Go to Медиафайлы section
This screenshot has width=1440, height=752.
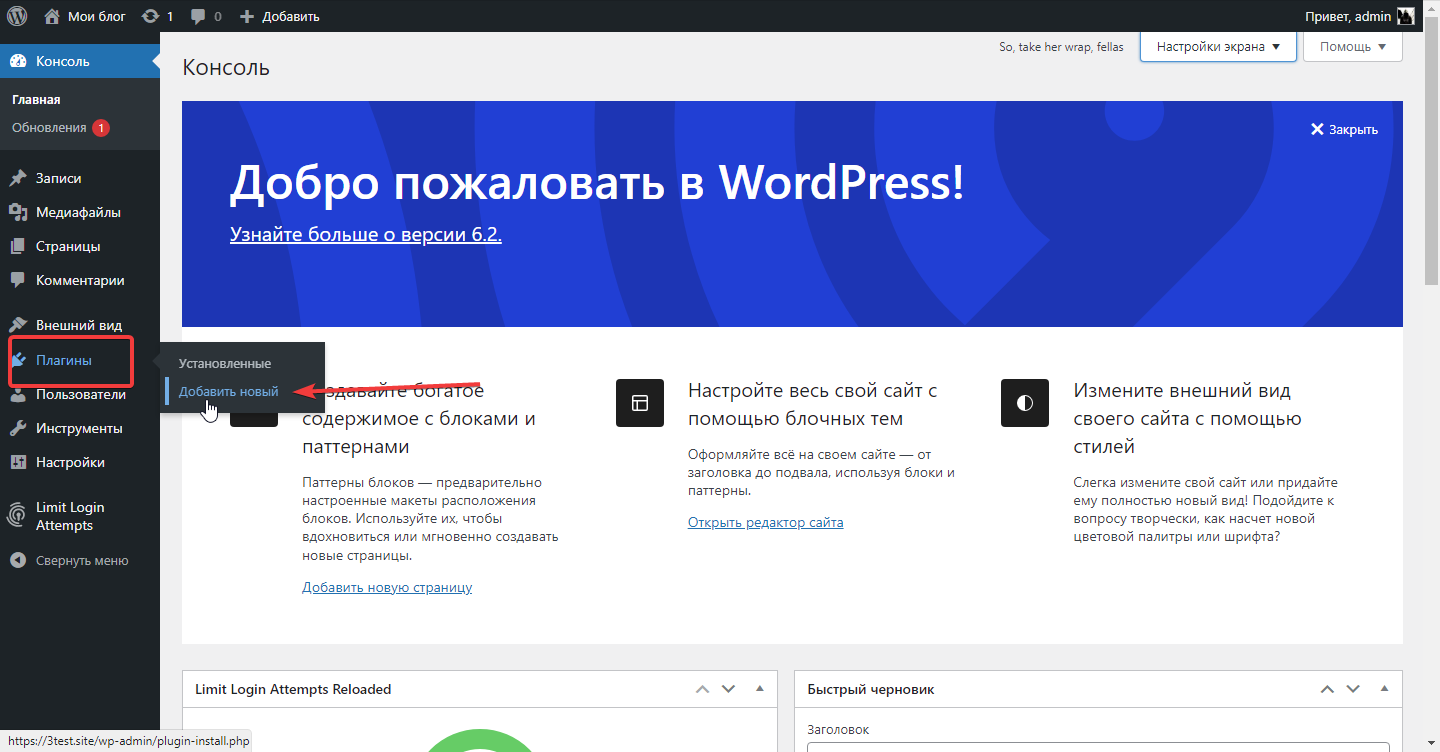[78, 212]
